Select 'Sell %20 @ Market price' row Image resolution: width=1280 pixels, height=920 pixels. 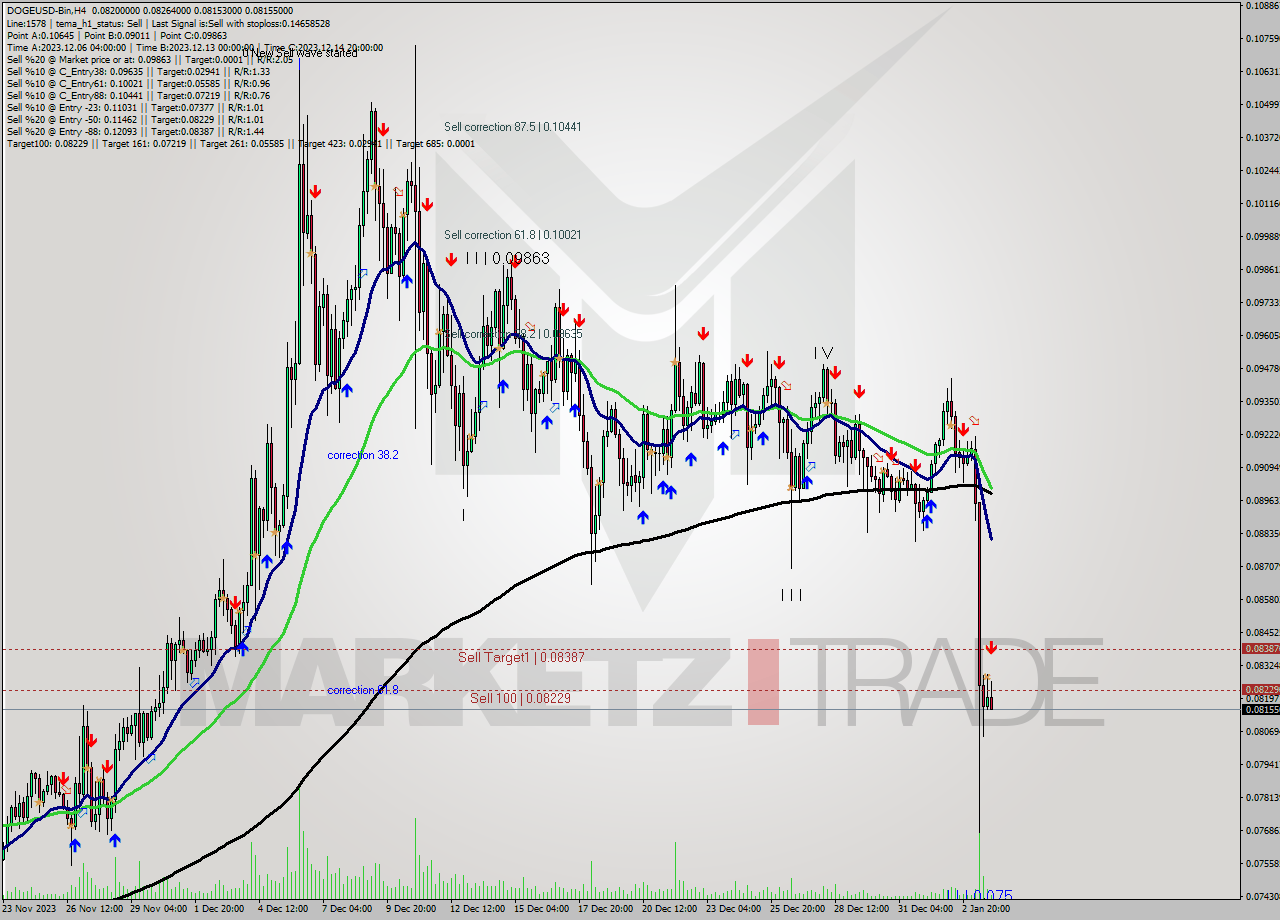pos(150,59)
